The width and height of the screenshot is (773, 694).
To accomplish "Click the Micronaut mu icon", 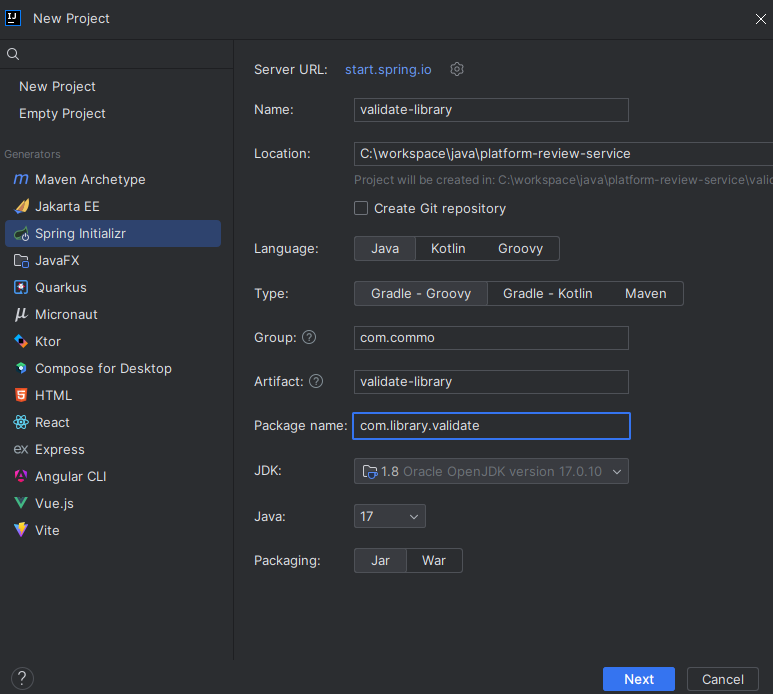I will point(21,314).
